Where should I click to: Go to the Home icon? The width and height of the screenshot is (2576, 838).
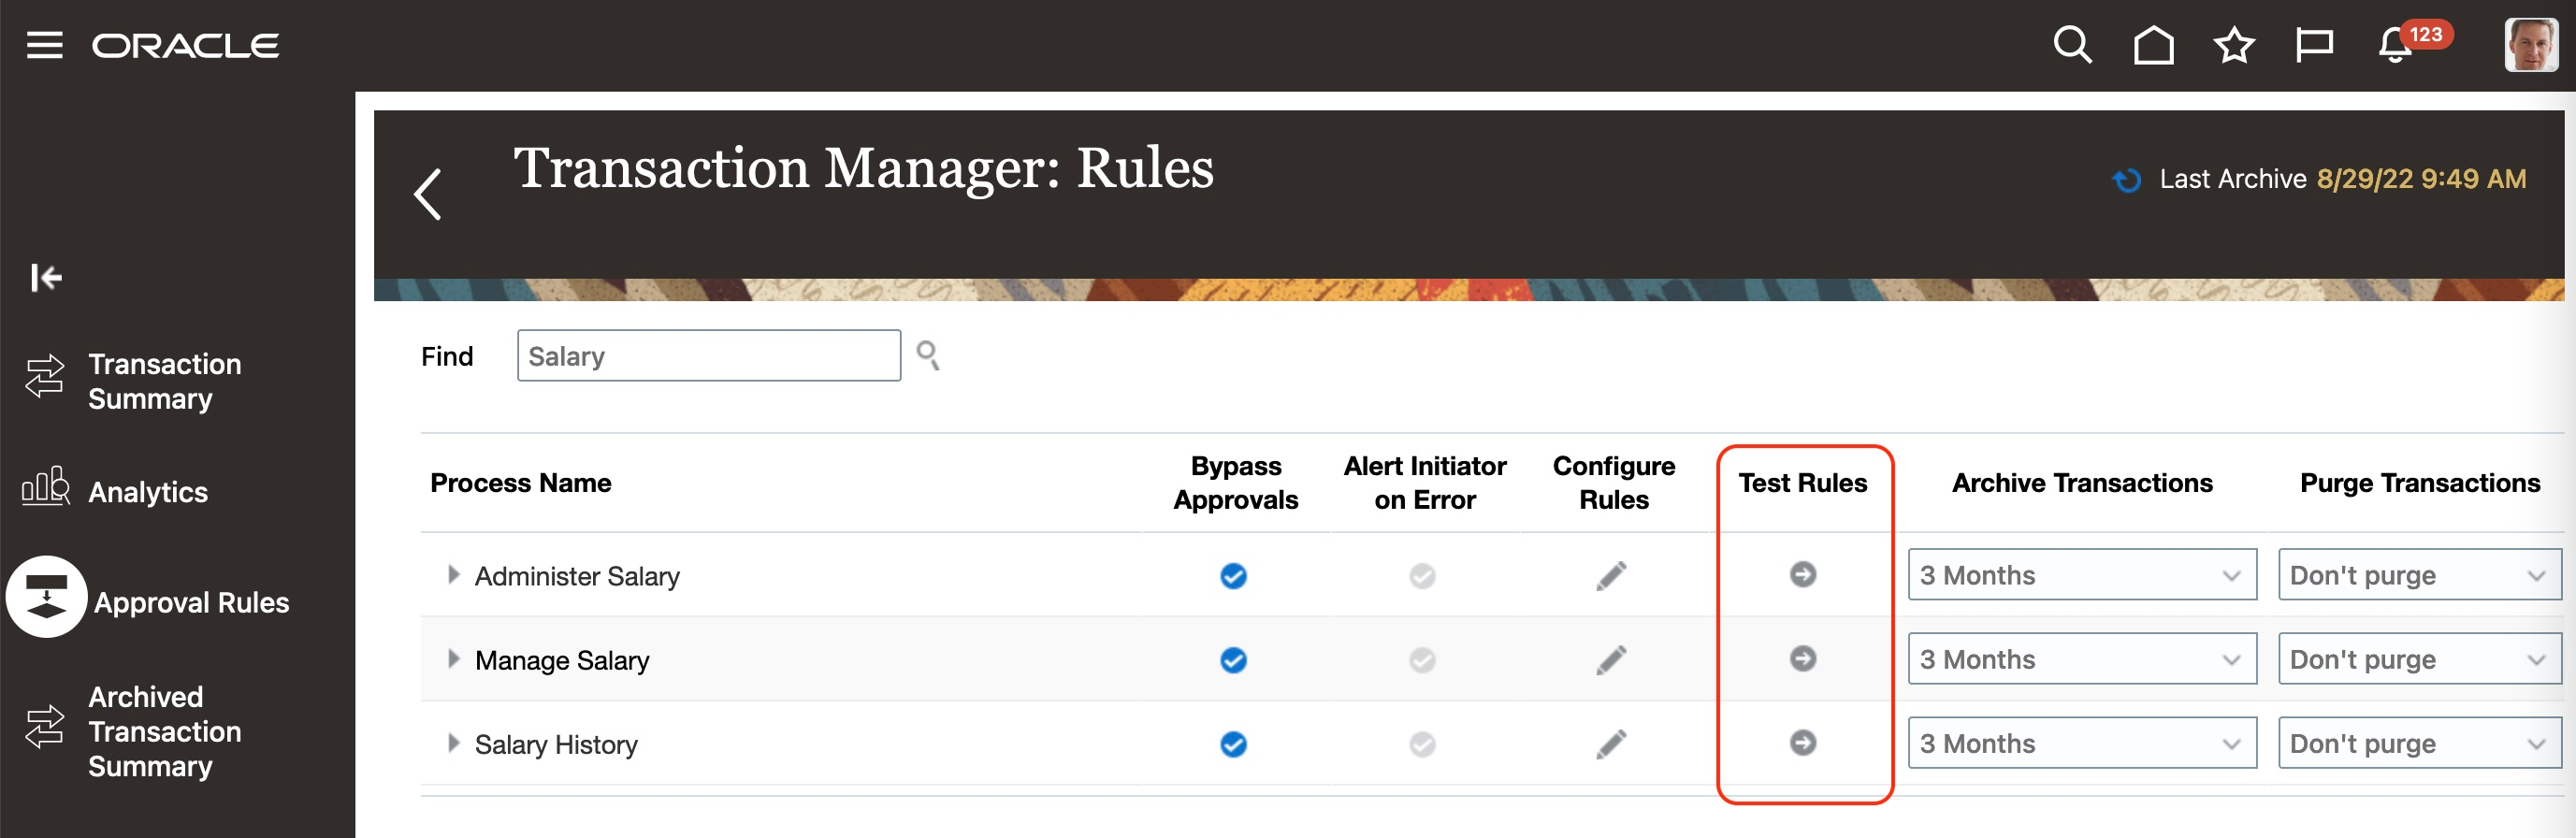pyautogui.click(x=2152, y=45)
